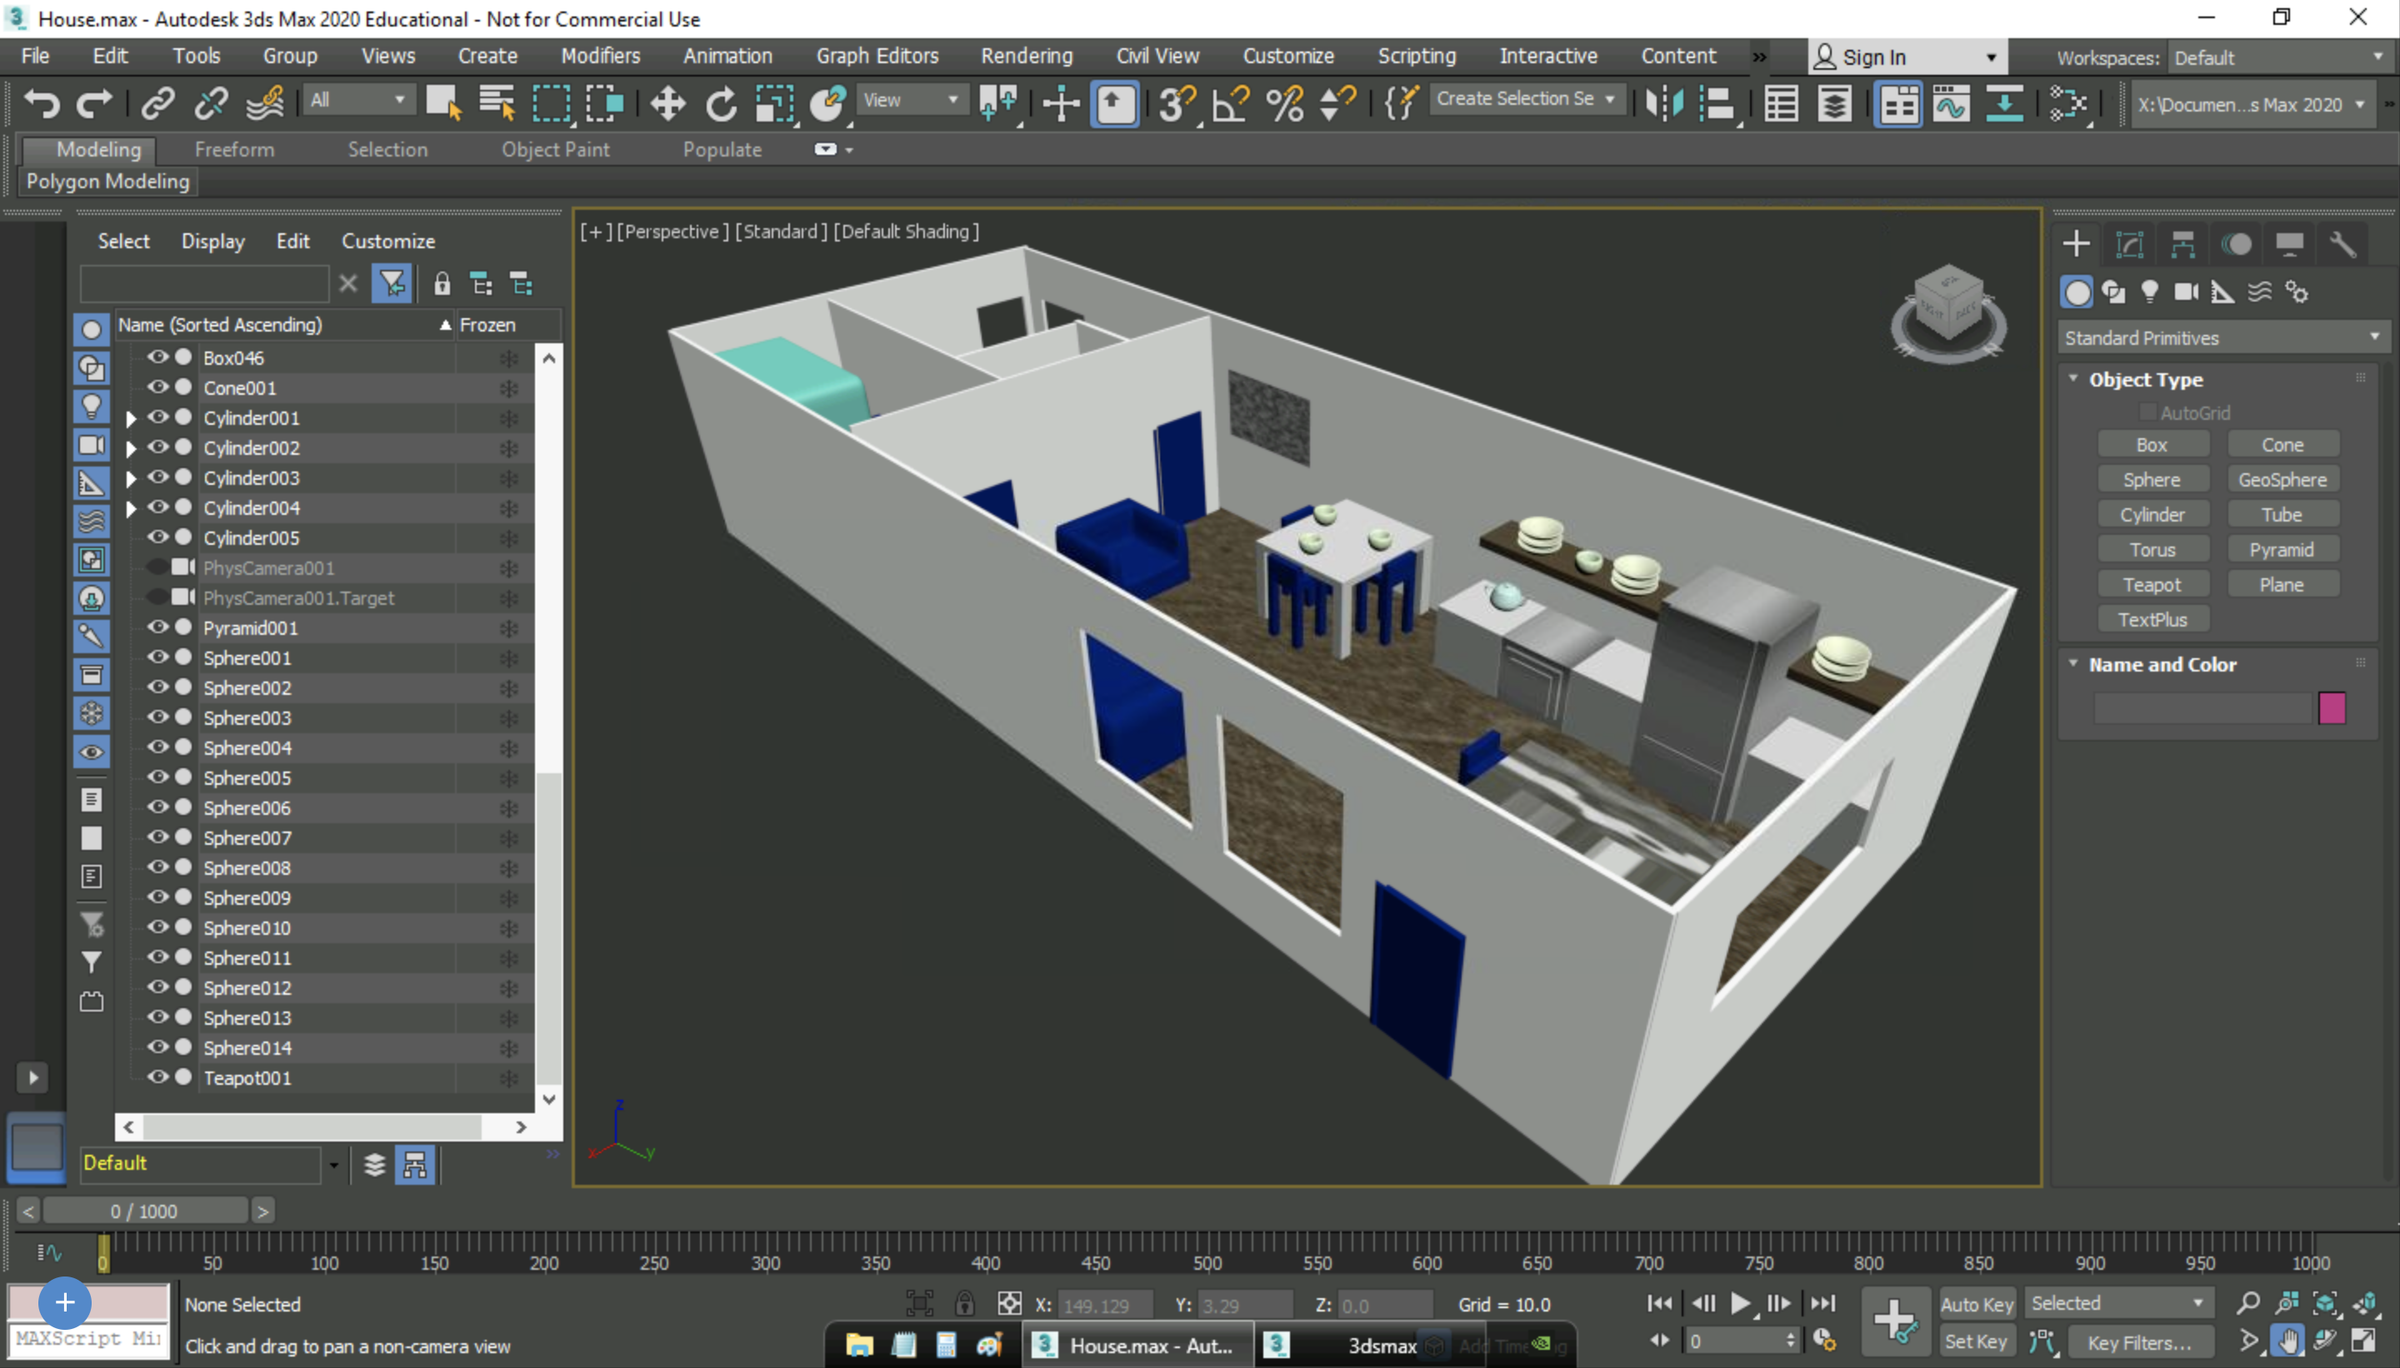Screen dimensions: 2400x1368
Task: Toggle visibility of Pyramid001
Action: pos(157,627)
